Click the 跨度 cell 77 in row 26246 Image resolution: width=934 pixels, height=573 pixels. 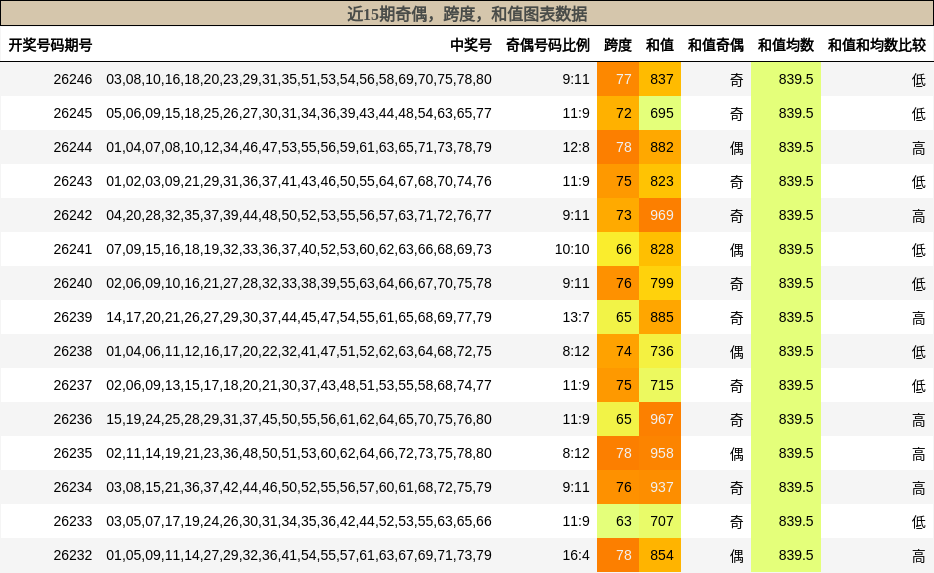coord(618,79)
